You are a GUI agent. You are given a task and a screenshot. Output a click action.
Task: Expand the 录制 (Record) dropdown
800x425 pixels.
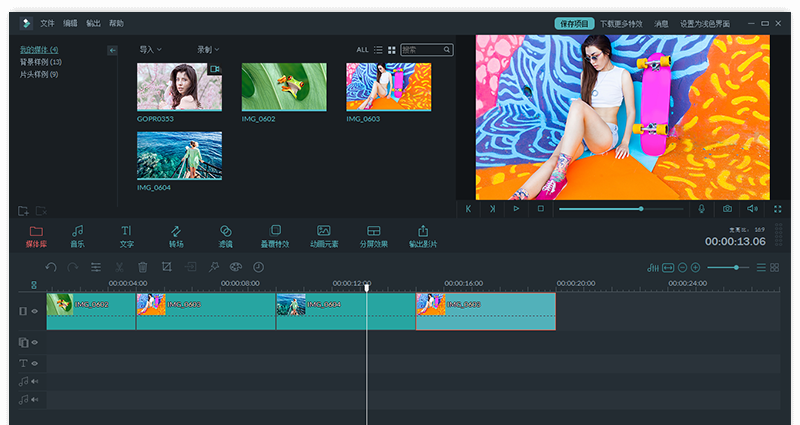208,49
